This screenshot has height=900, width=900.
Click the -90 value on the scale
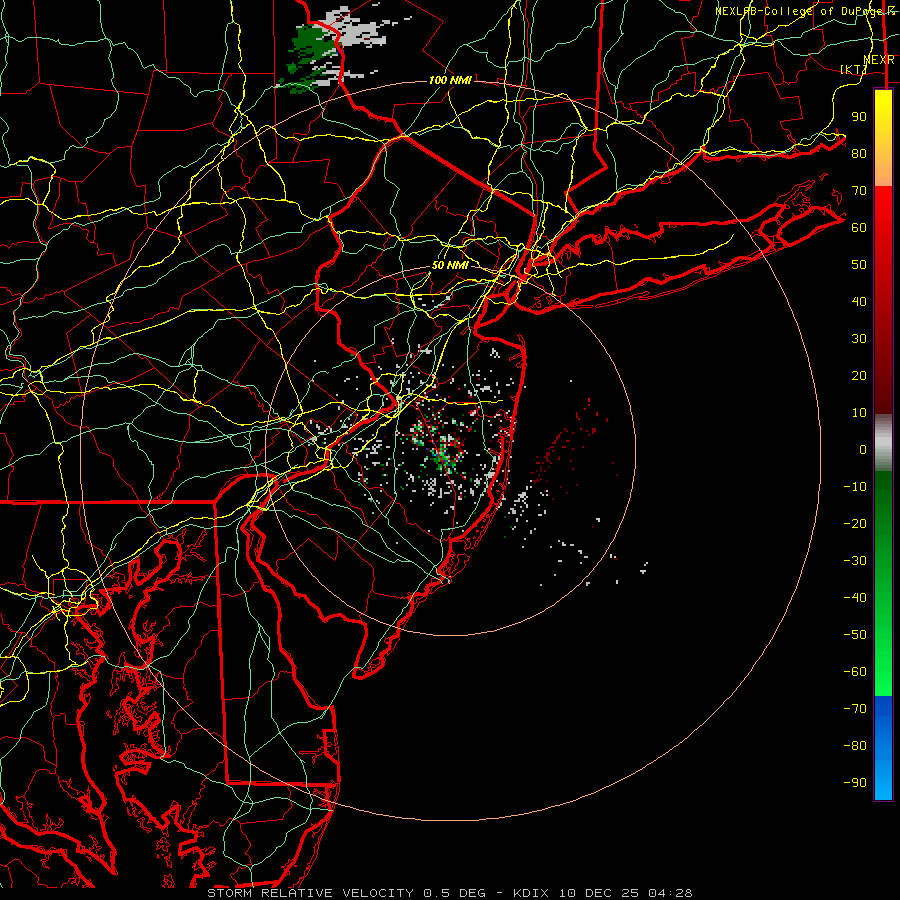coord(855,783)
